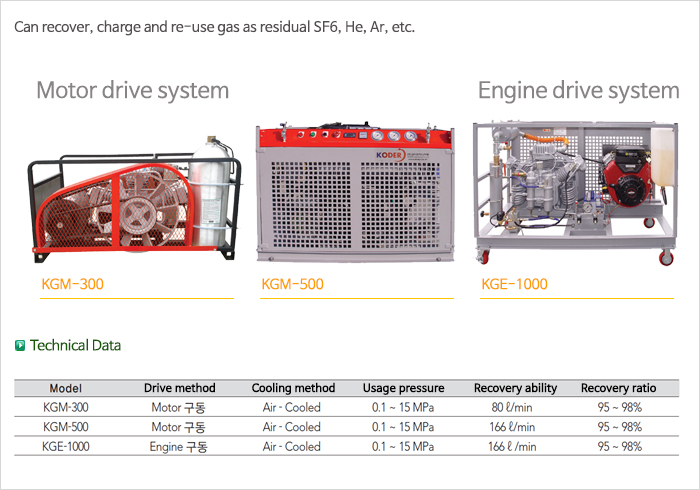Viewport: 700px width, 490px height.
Task: Click the Engine drive system heading
Action: pyautogui.click(x=579, y=91)
